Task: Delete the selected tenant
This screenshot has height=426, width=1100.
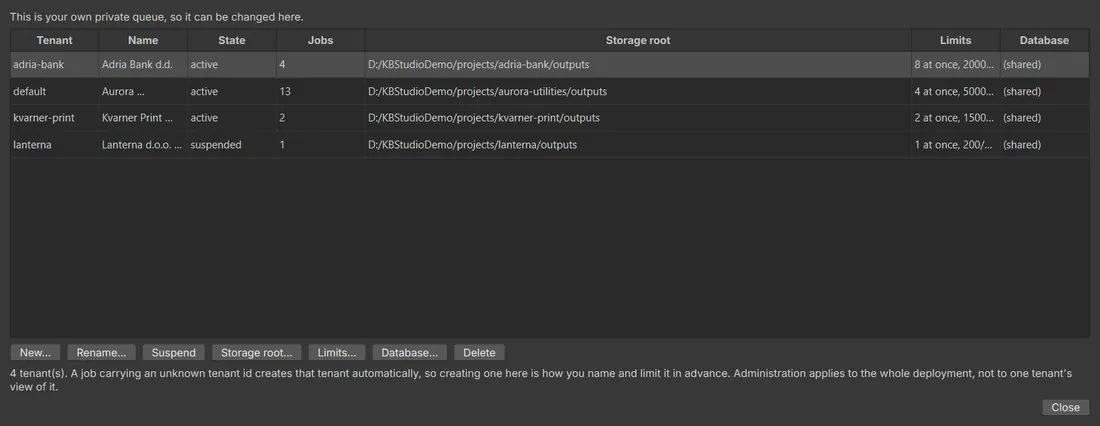Action: [479, 352]
